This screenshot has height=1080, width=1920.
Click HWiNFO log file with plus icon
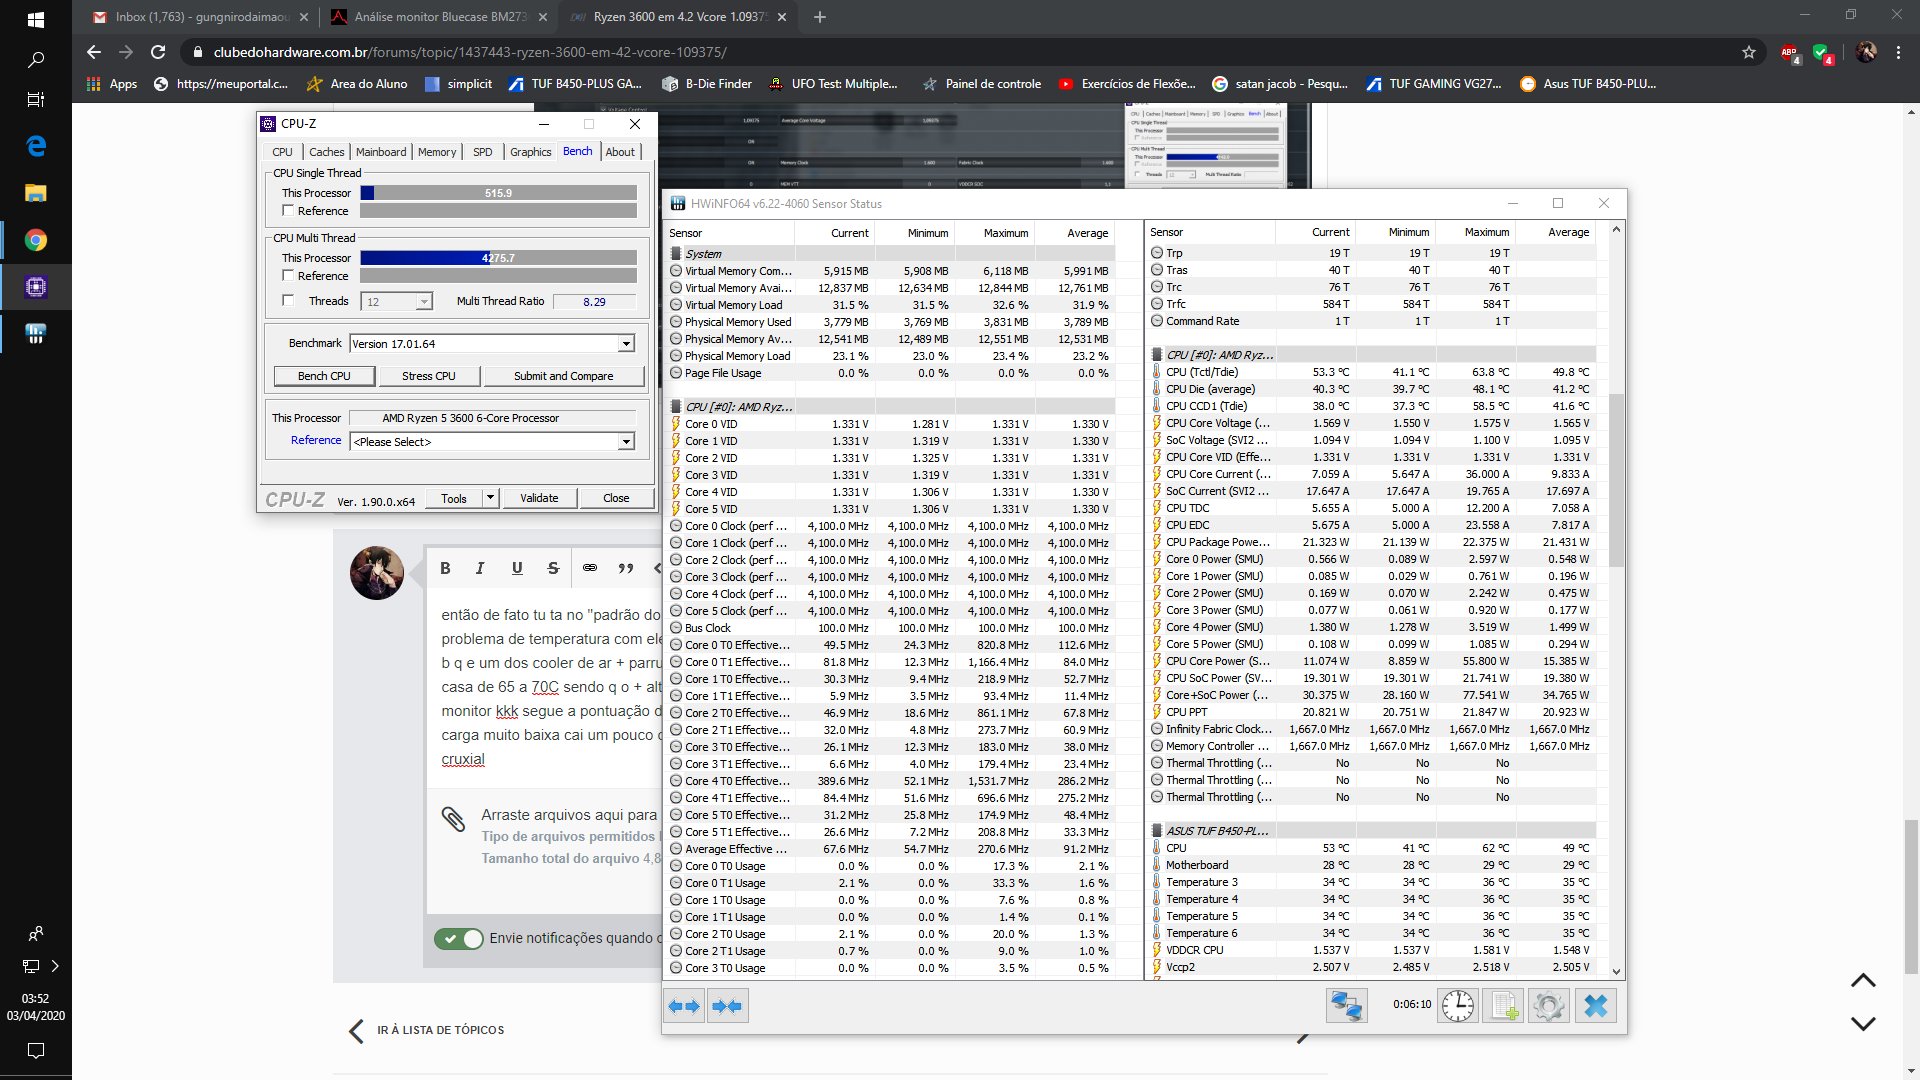point(1503,1005)
